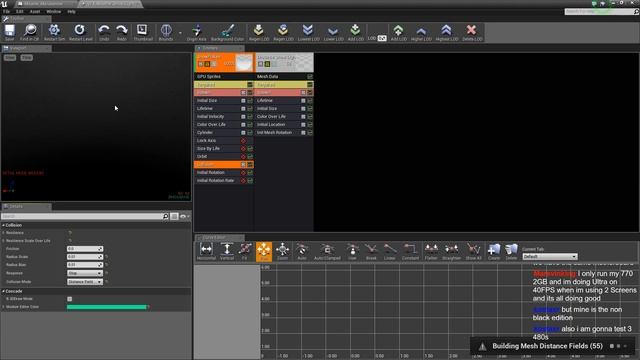This screenshot has width=640, height=360.
Task: Set curve tangent to User
Action: coord(352,251)
